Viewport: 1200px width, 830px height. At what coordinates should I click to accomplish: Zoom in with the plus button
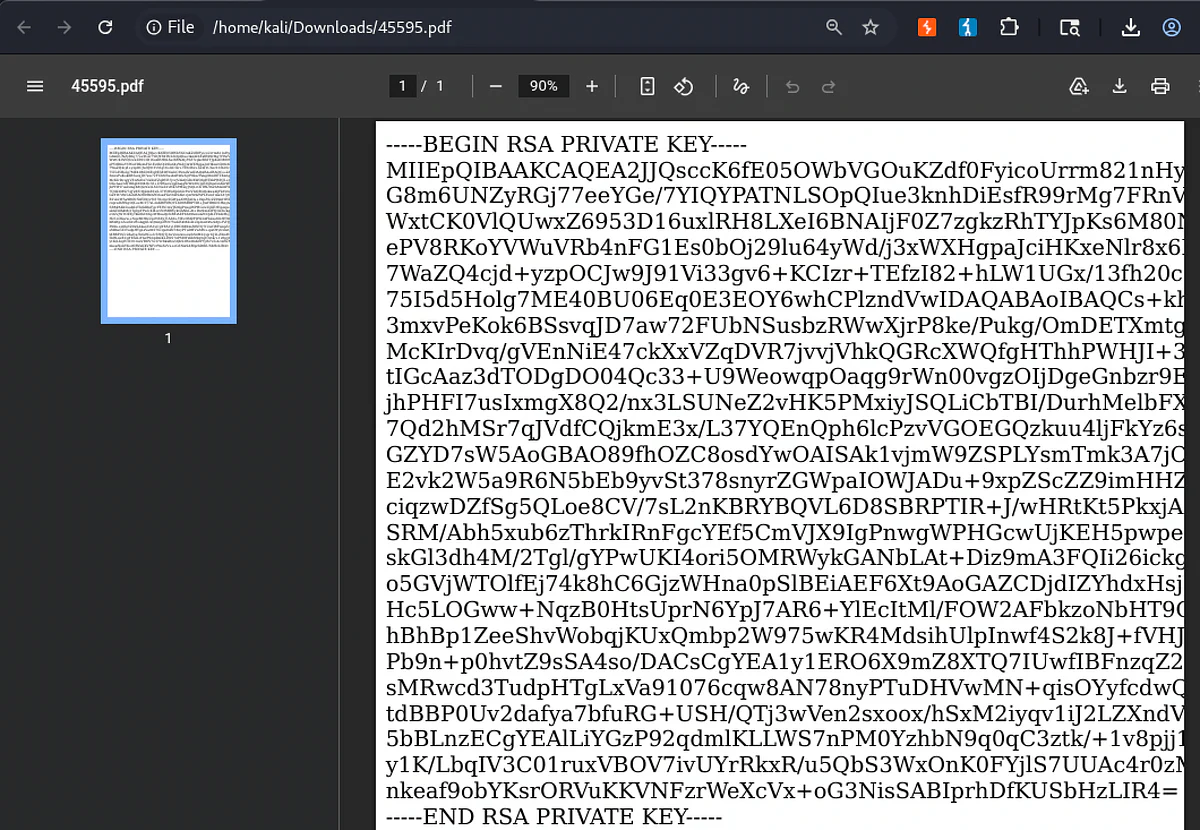click(x=592, y=86)
